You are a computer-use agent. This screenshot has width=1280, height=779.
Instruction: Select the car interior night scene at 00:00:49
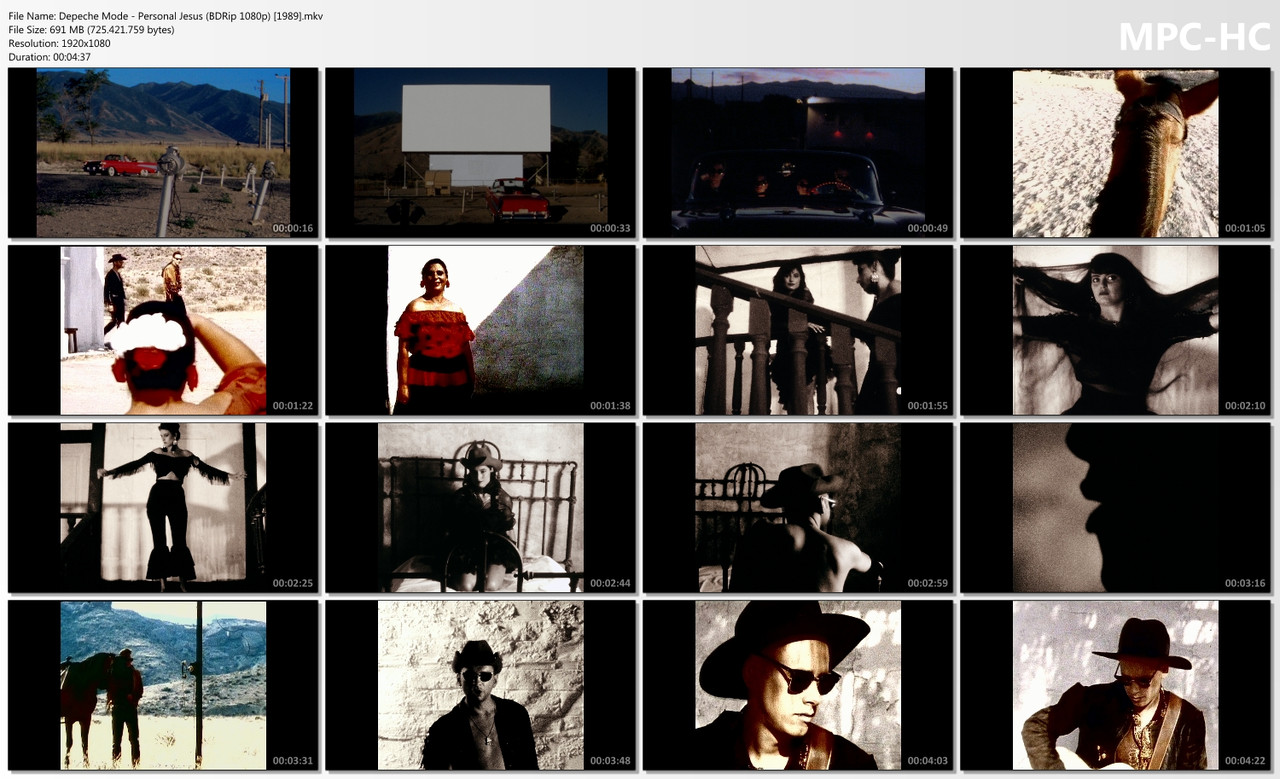(x=797, y=152)
